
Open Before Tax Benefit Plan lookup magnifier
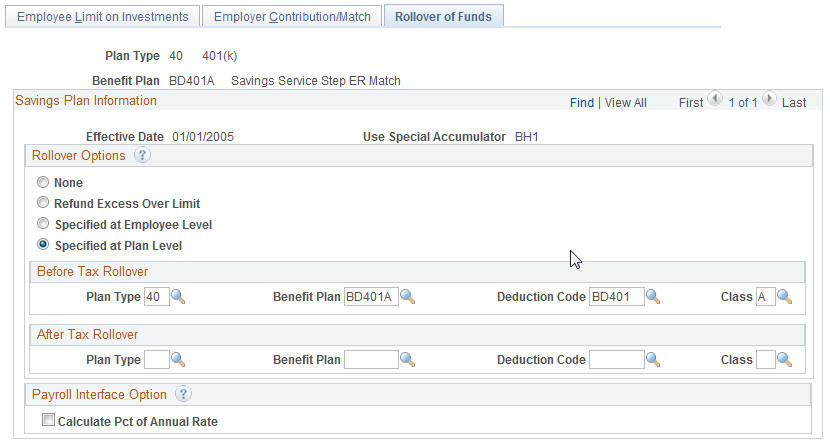[407, 297]
